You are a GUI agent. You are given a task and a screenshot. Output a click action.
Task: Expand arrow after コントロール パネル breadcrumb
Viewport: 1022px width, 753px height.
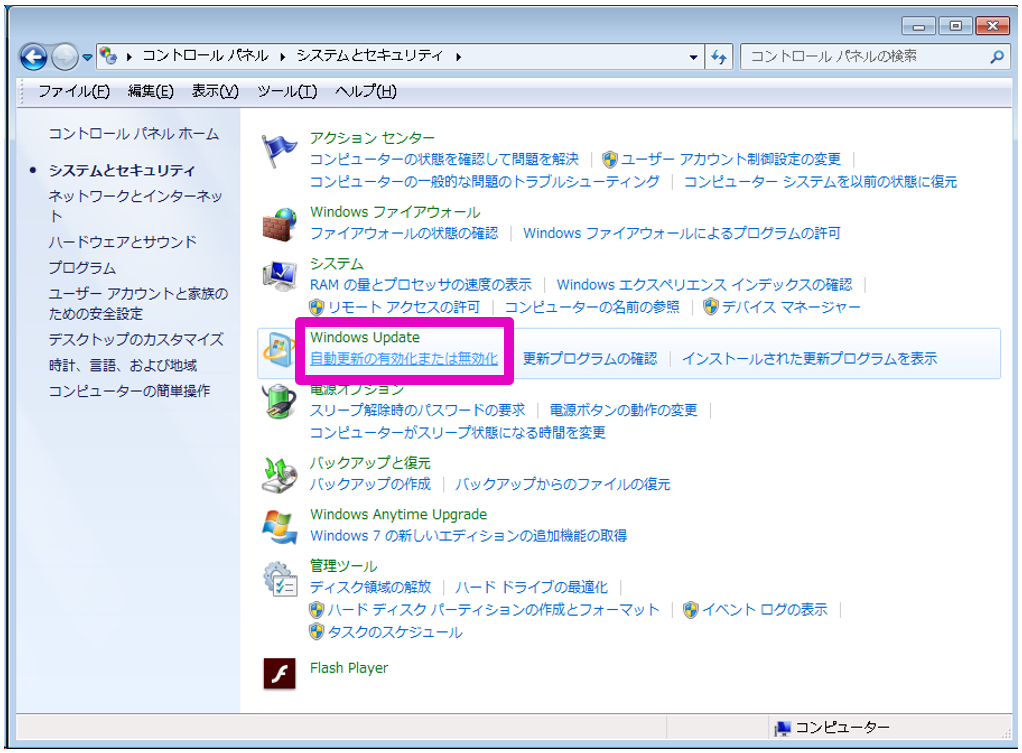coord(282,57)
